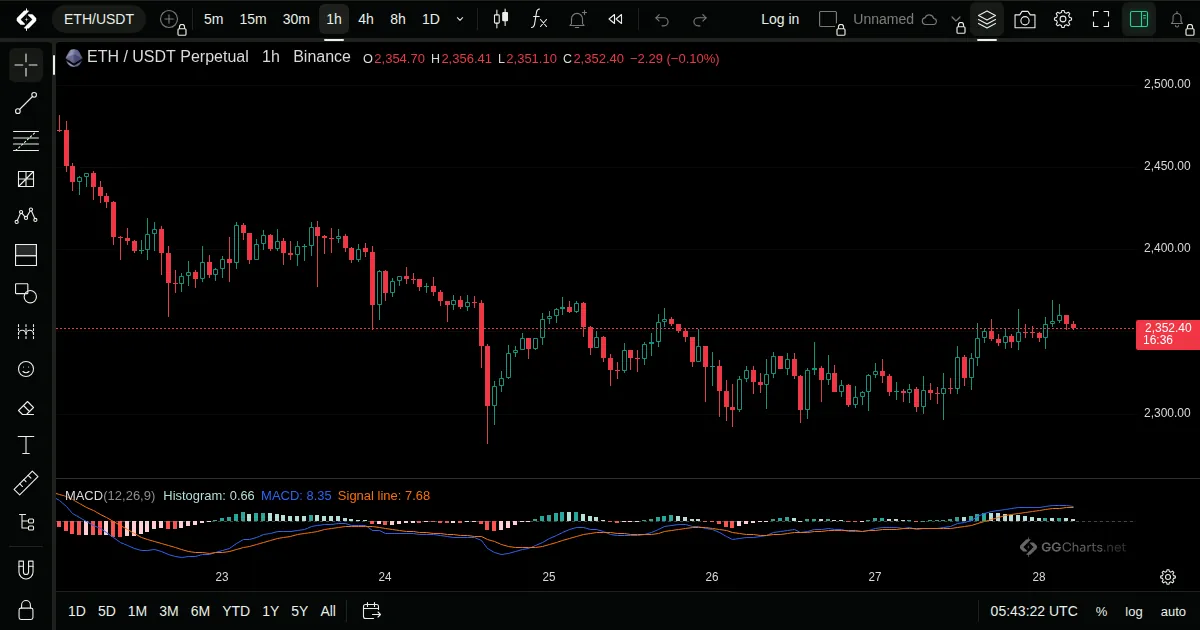
Task: Toggle lock all drawings
Action: pyautogui.click(x=26, y=610)
